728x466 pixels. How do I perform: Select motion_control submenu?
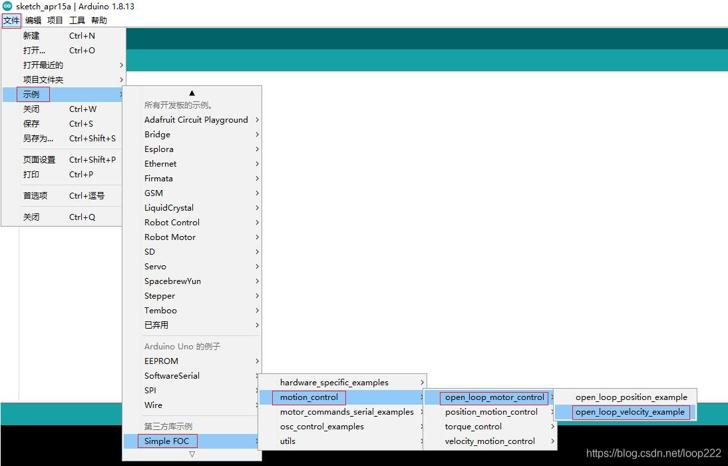coord(342,397)
